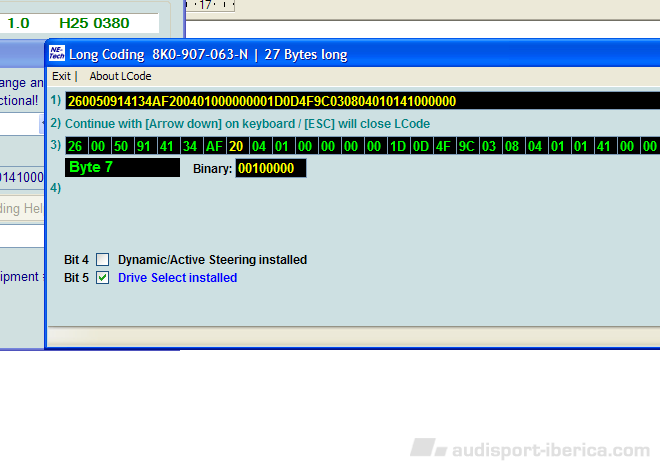Select byte cell AF
This screenshot has width=660, height=470.
214,146
